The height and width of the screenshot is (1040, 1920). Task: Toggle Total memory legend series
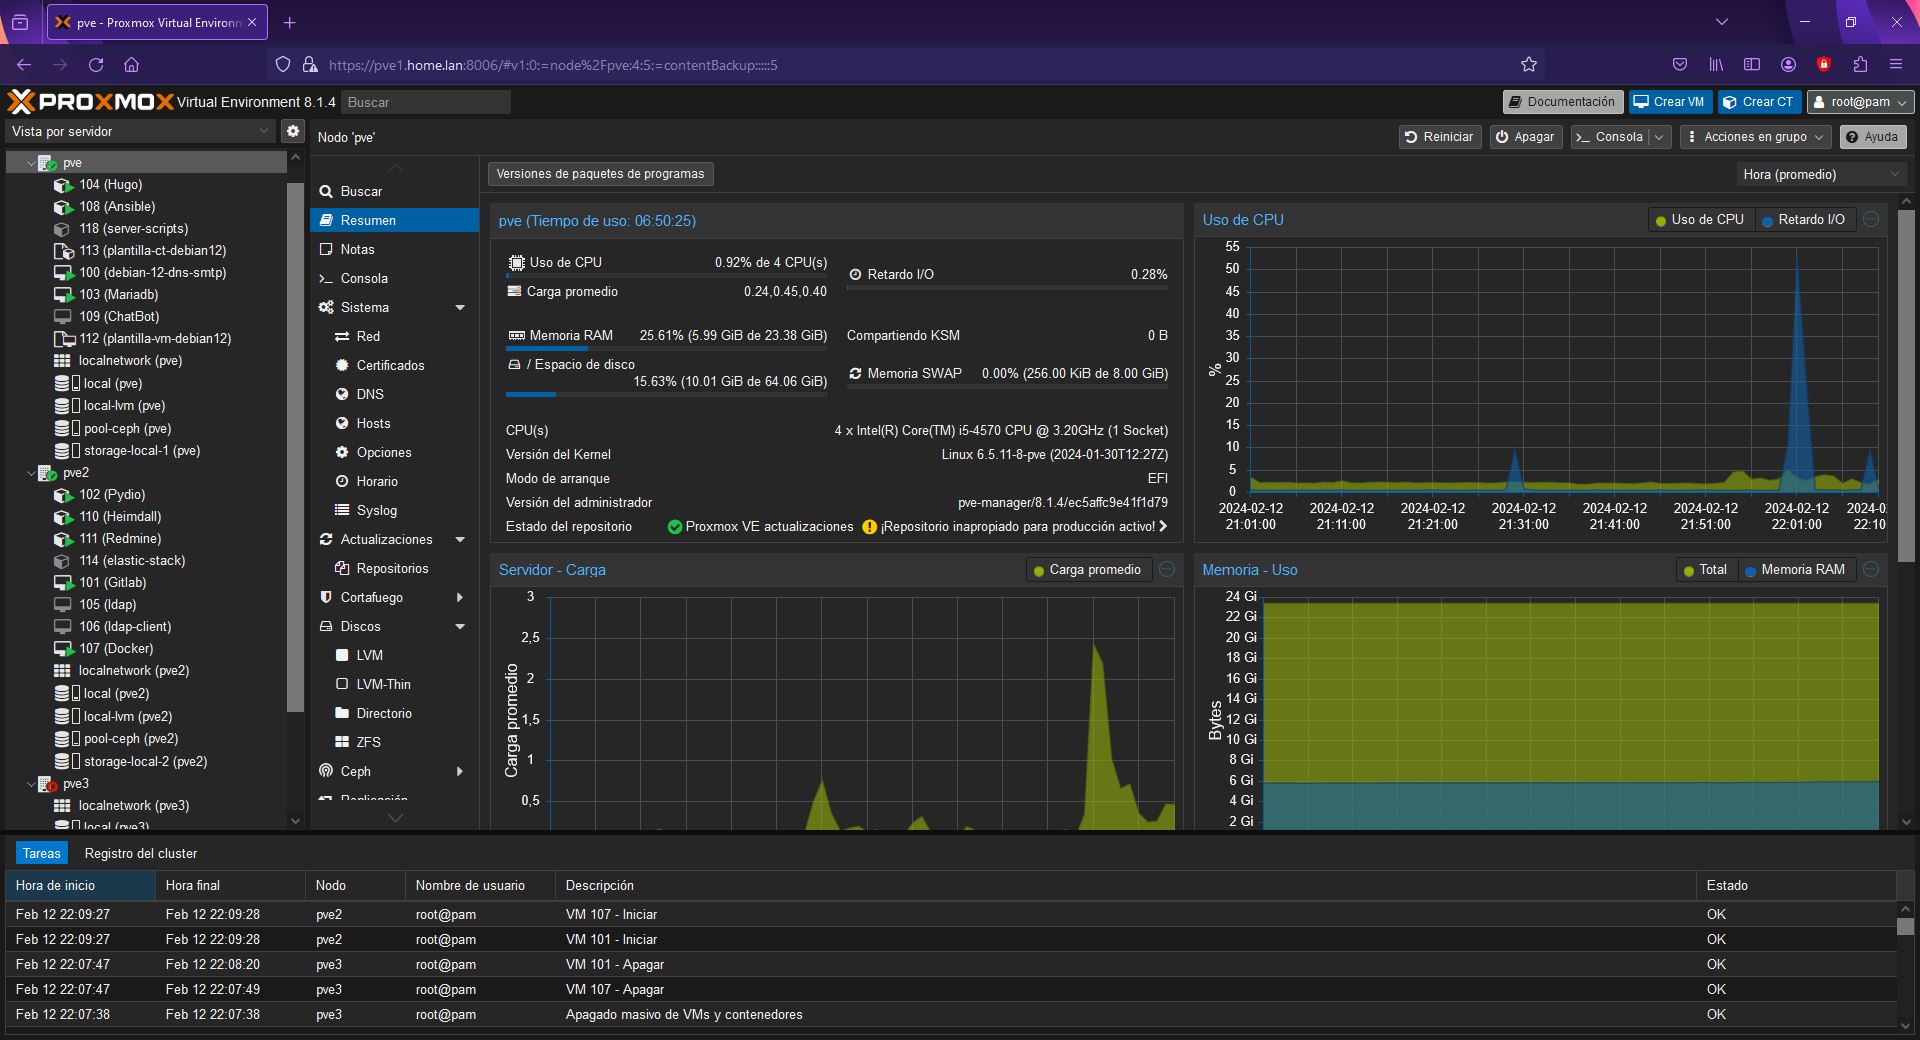point(1705,570)
